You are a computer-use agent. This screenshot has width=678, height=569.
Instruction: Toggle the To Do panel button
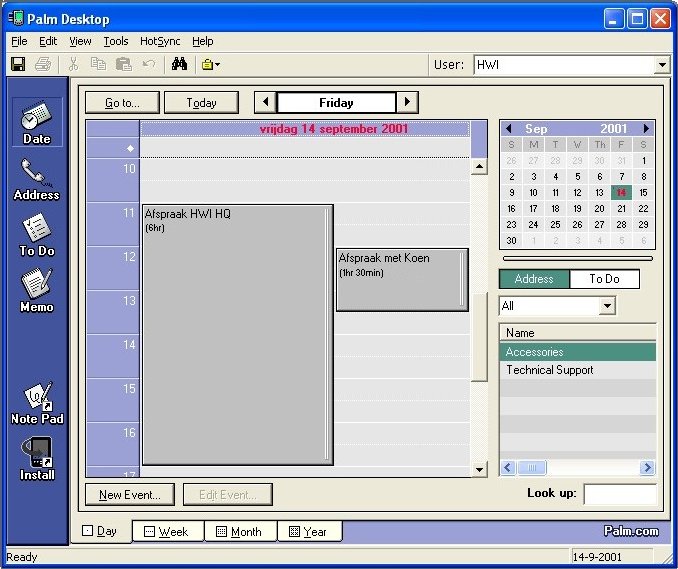point(604,279)
